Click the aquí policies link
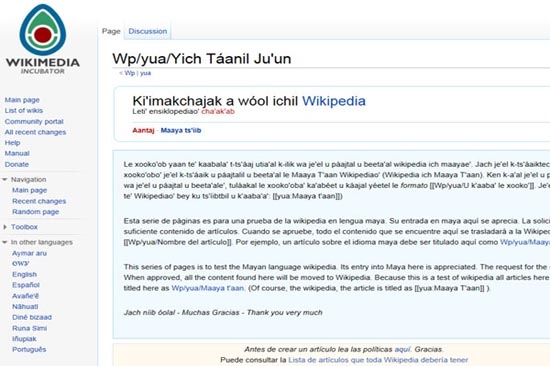Viewport: 550px width, 366px height. point(402,350)
